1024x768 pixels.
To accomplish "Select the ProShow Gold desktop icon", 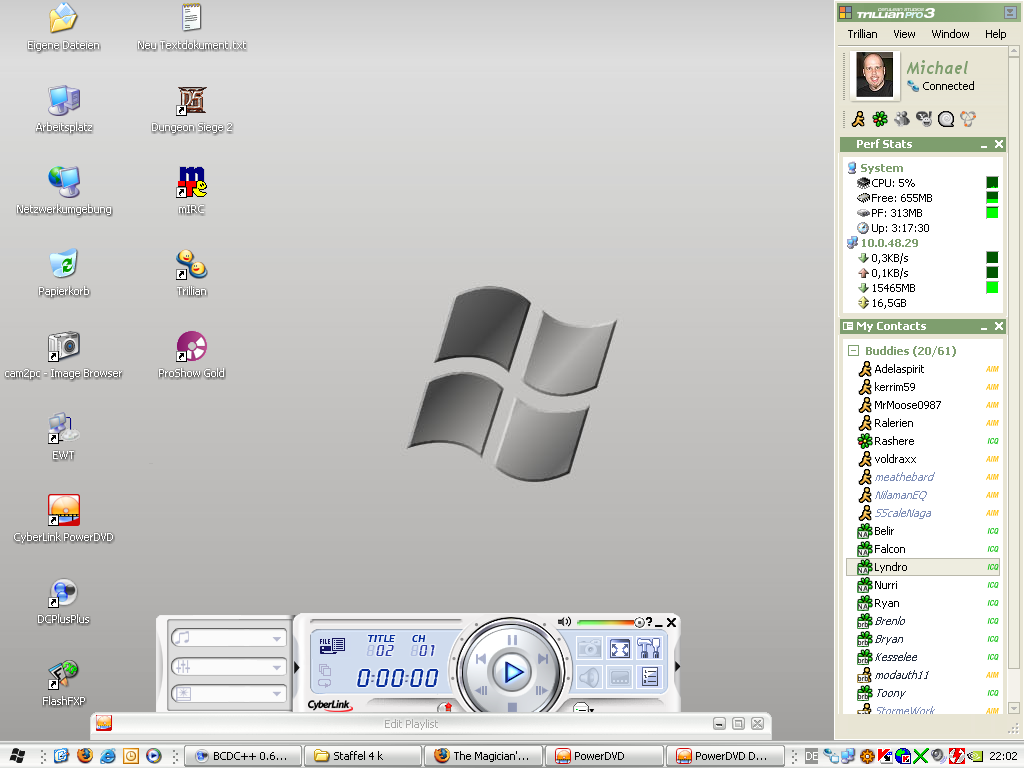I will (191, 355).
